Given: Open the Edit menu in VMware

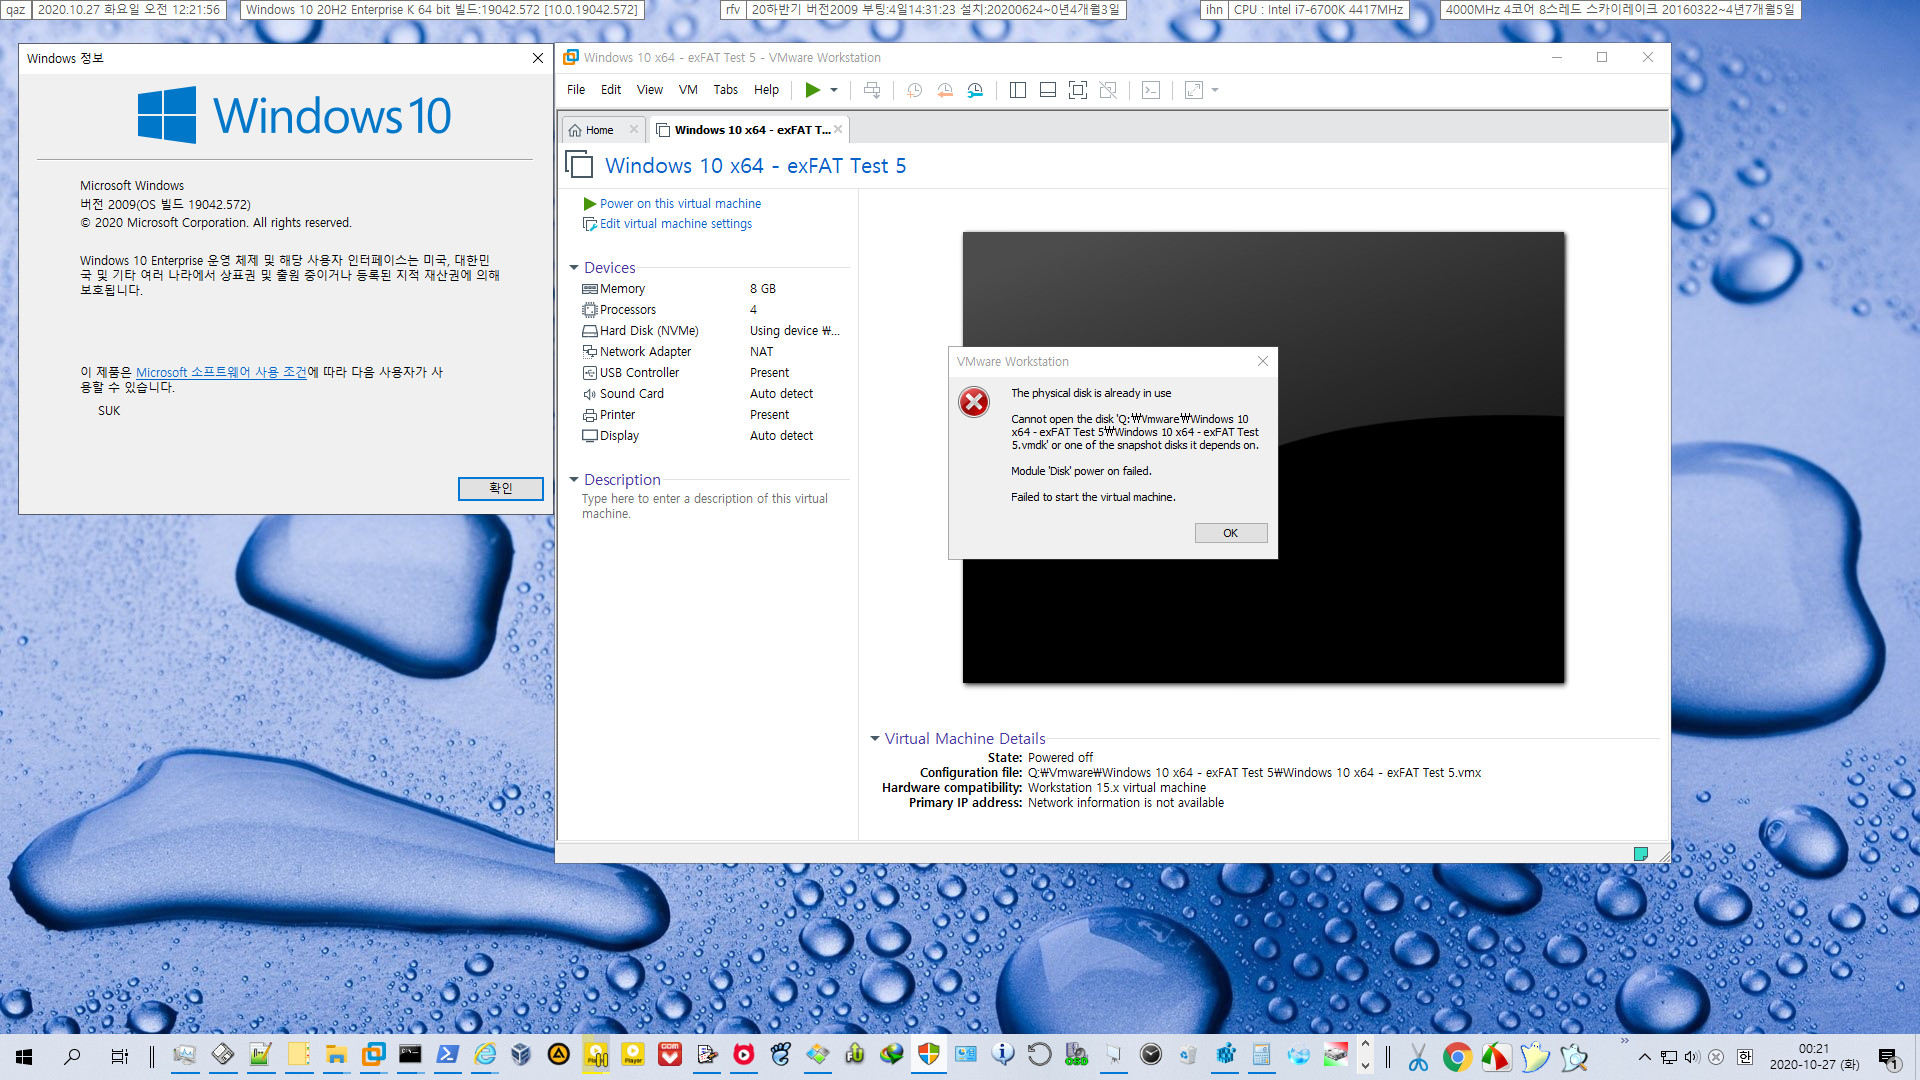Looking at the screenshot, I should pos(611,90).
